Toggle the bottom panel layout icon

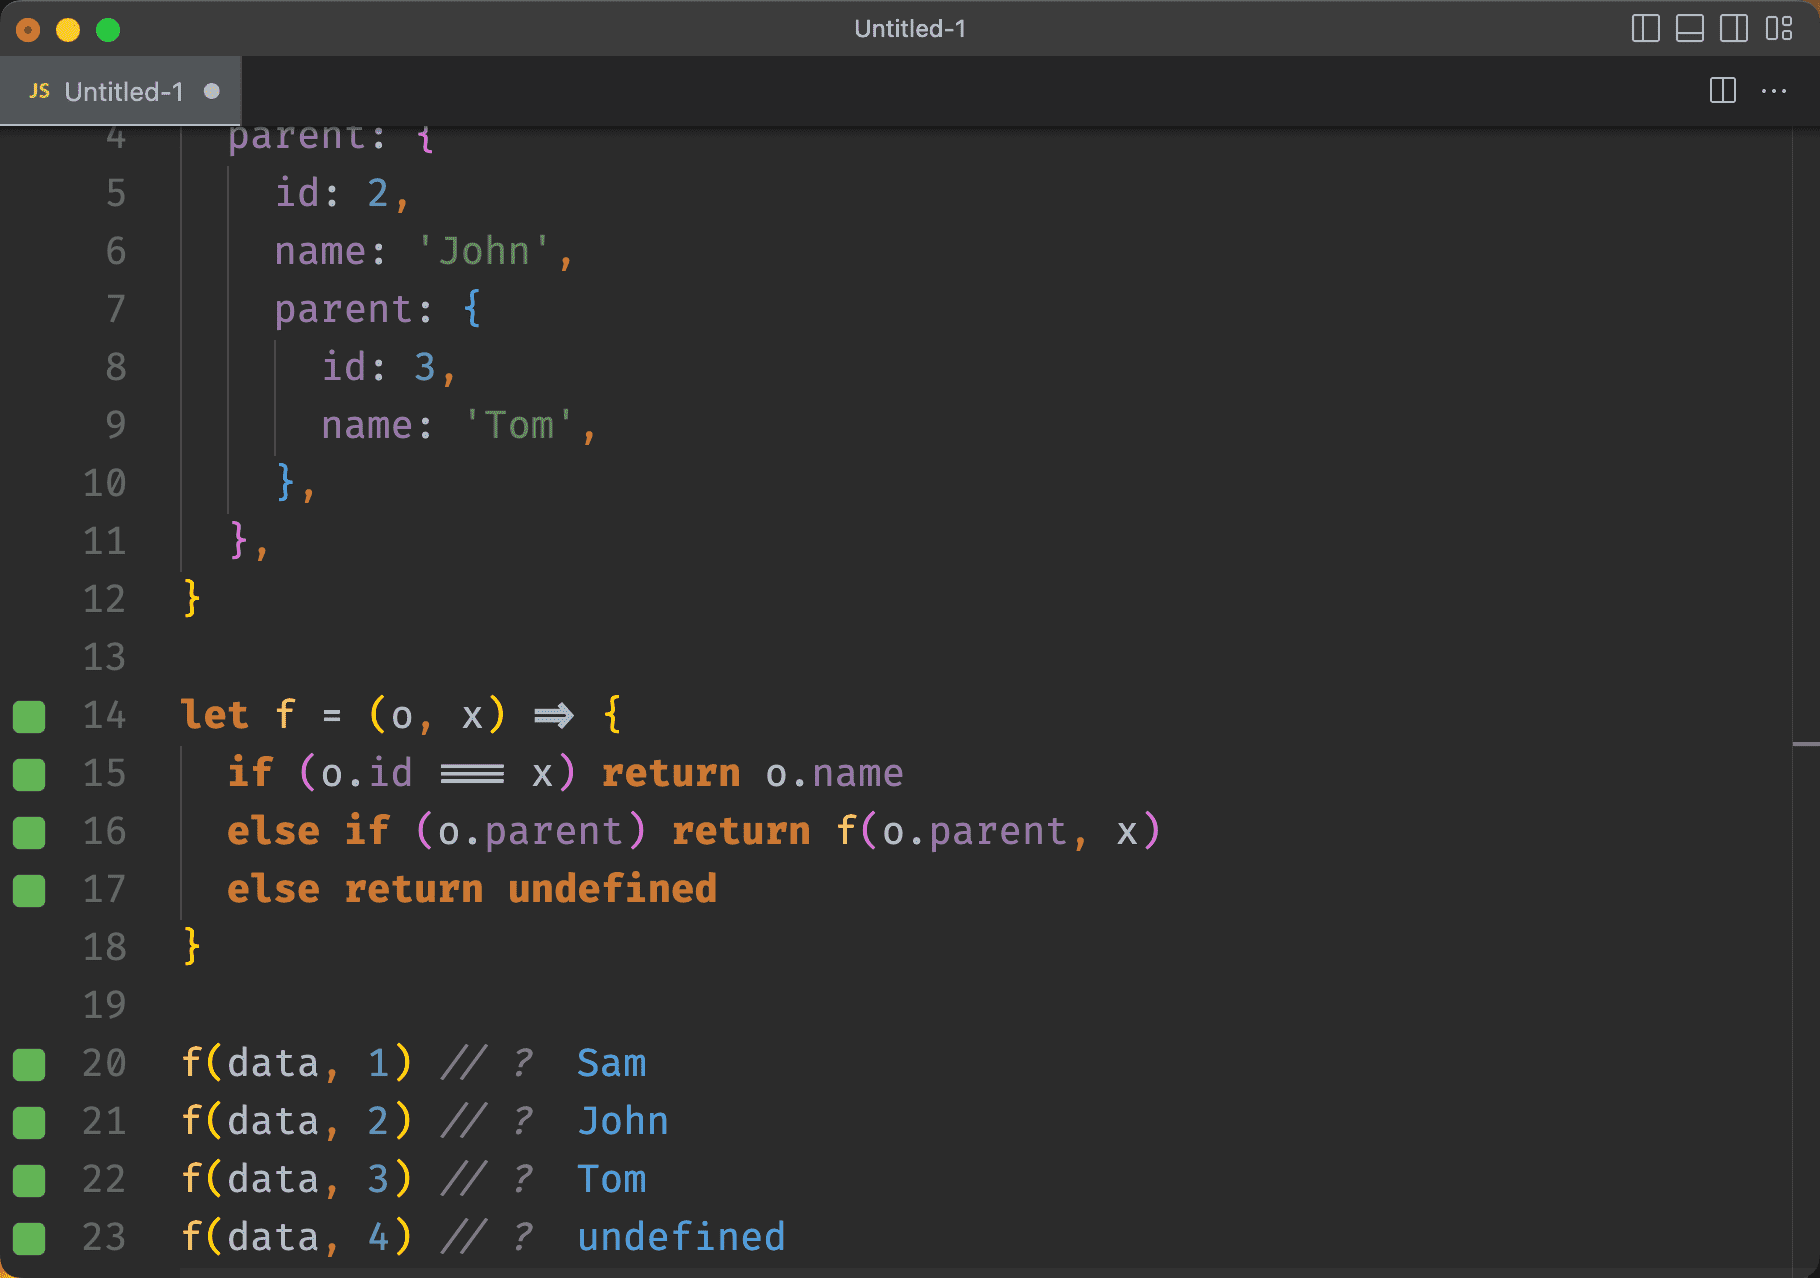1689,29
